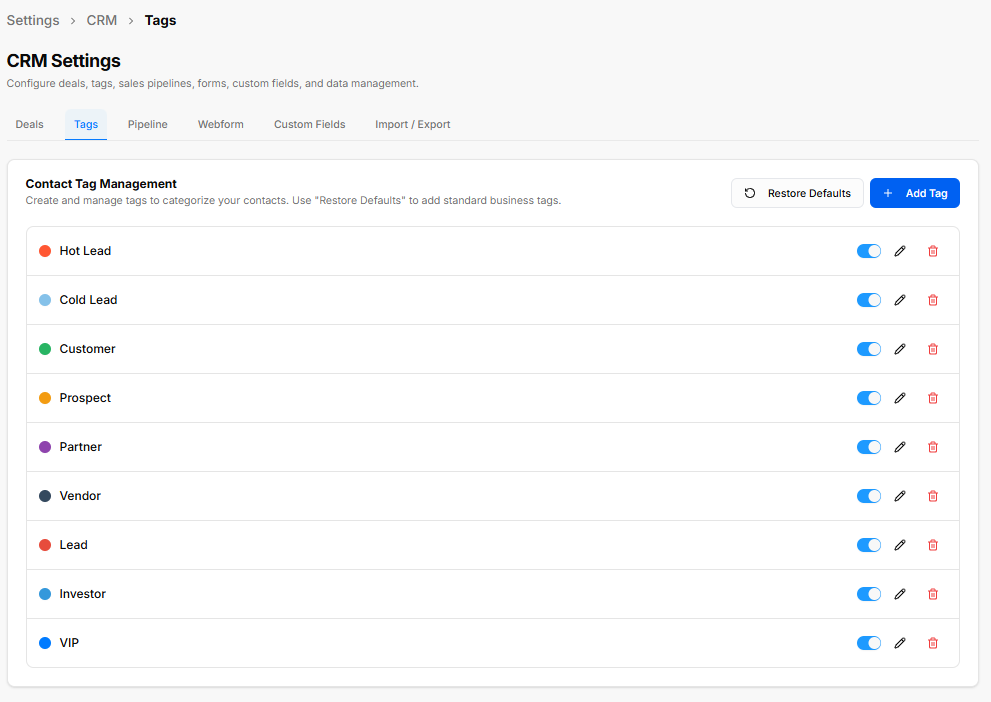This screenshot has width=991, height=702.
Task: Disable the VIP tag switch
Action: tap(869, 643)
